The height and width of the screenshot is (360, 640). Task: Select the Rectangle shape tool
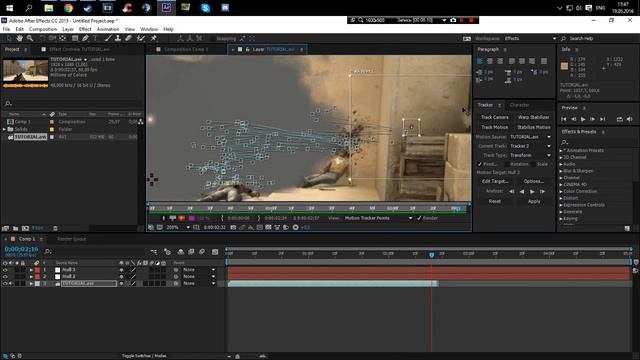[75, 38]
